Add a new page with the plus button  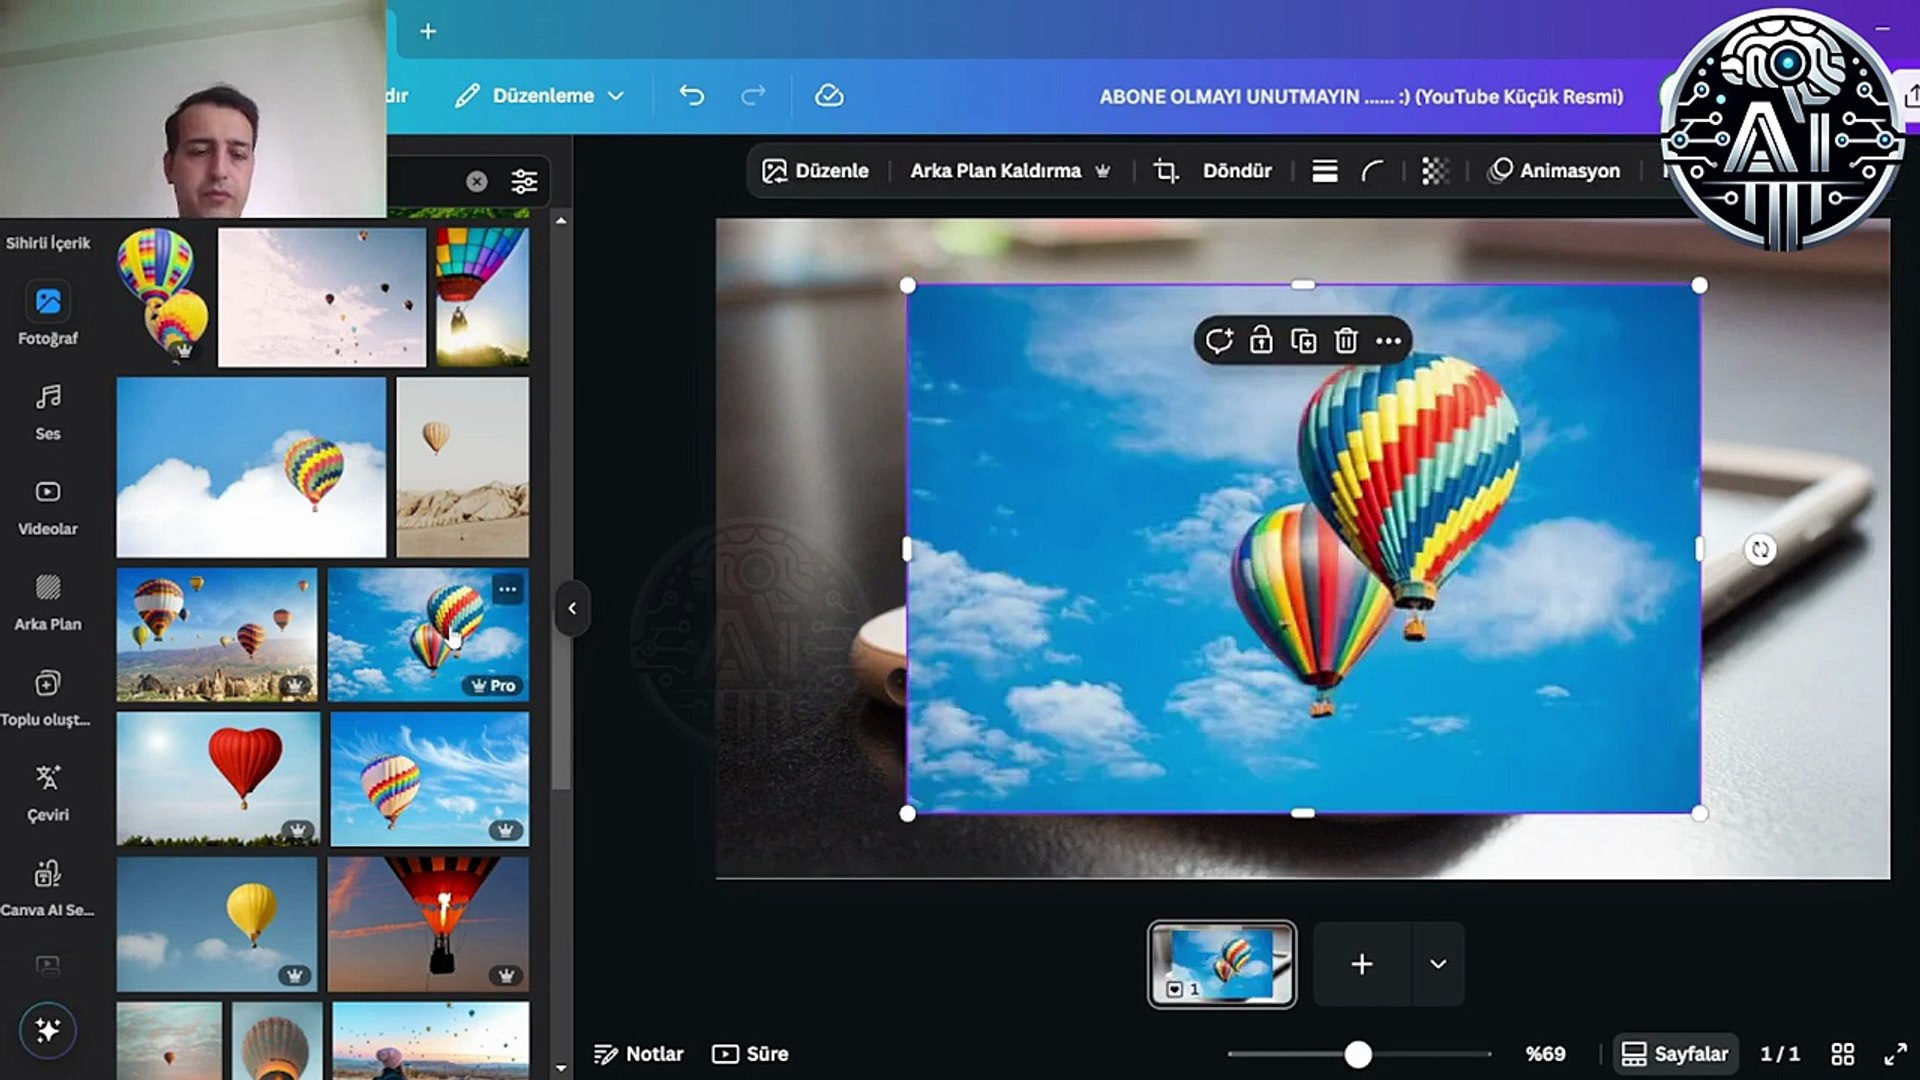1360,963
